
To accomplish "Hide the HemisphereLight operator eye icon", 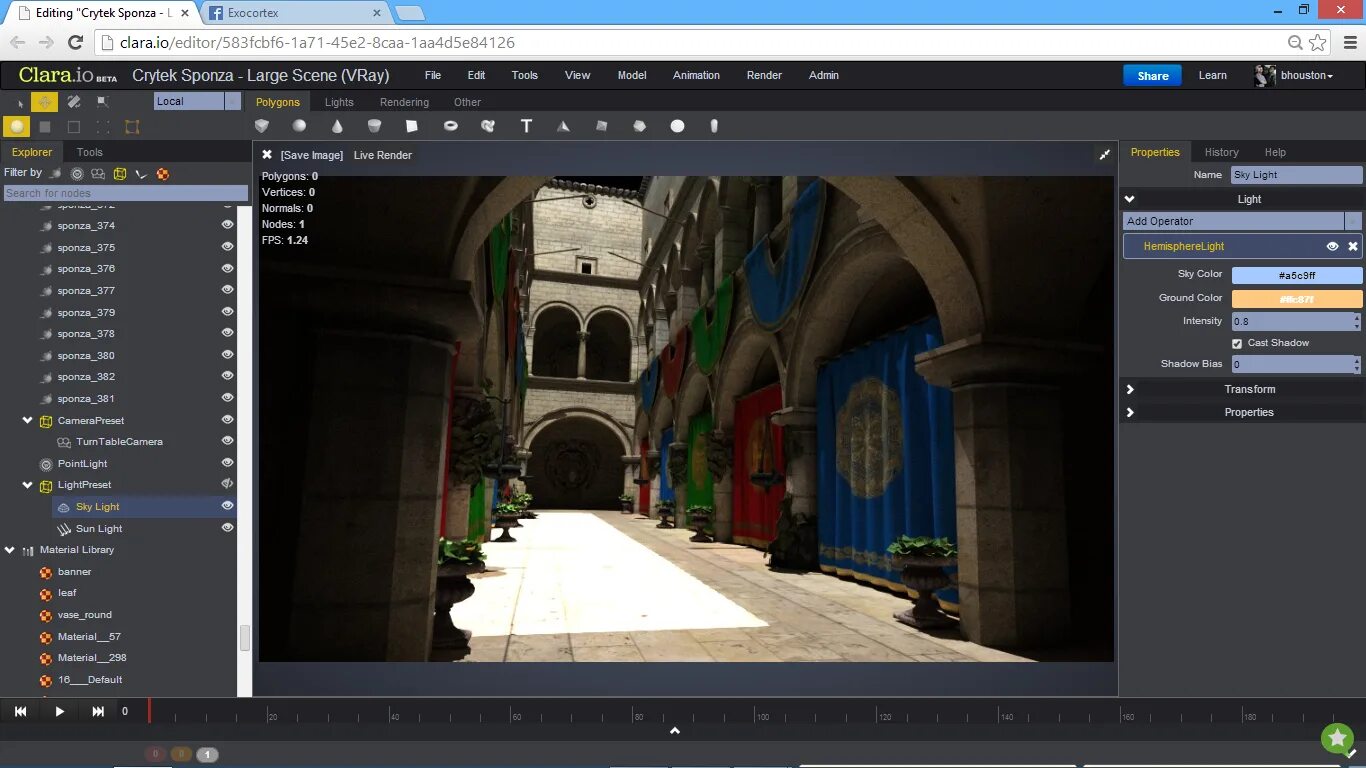I will coord(1332,246).
